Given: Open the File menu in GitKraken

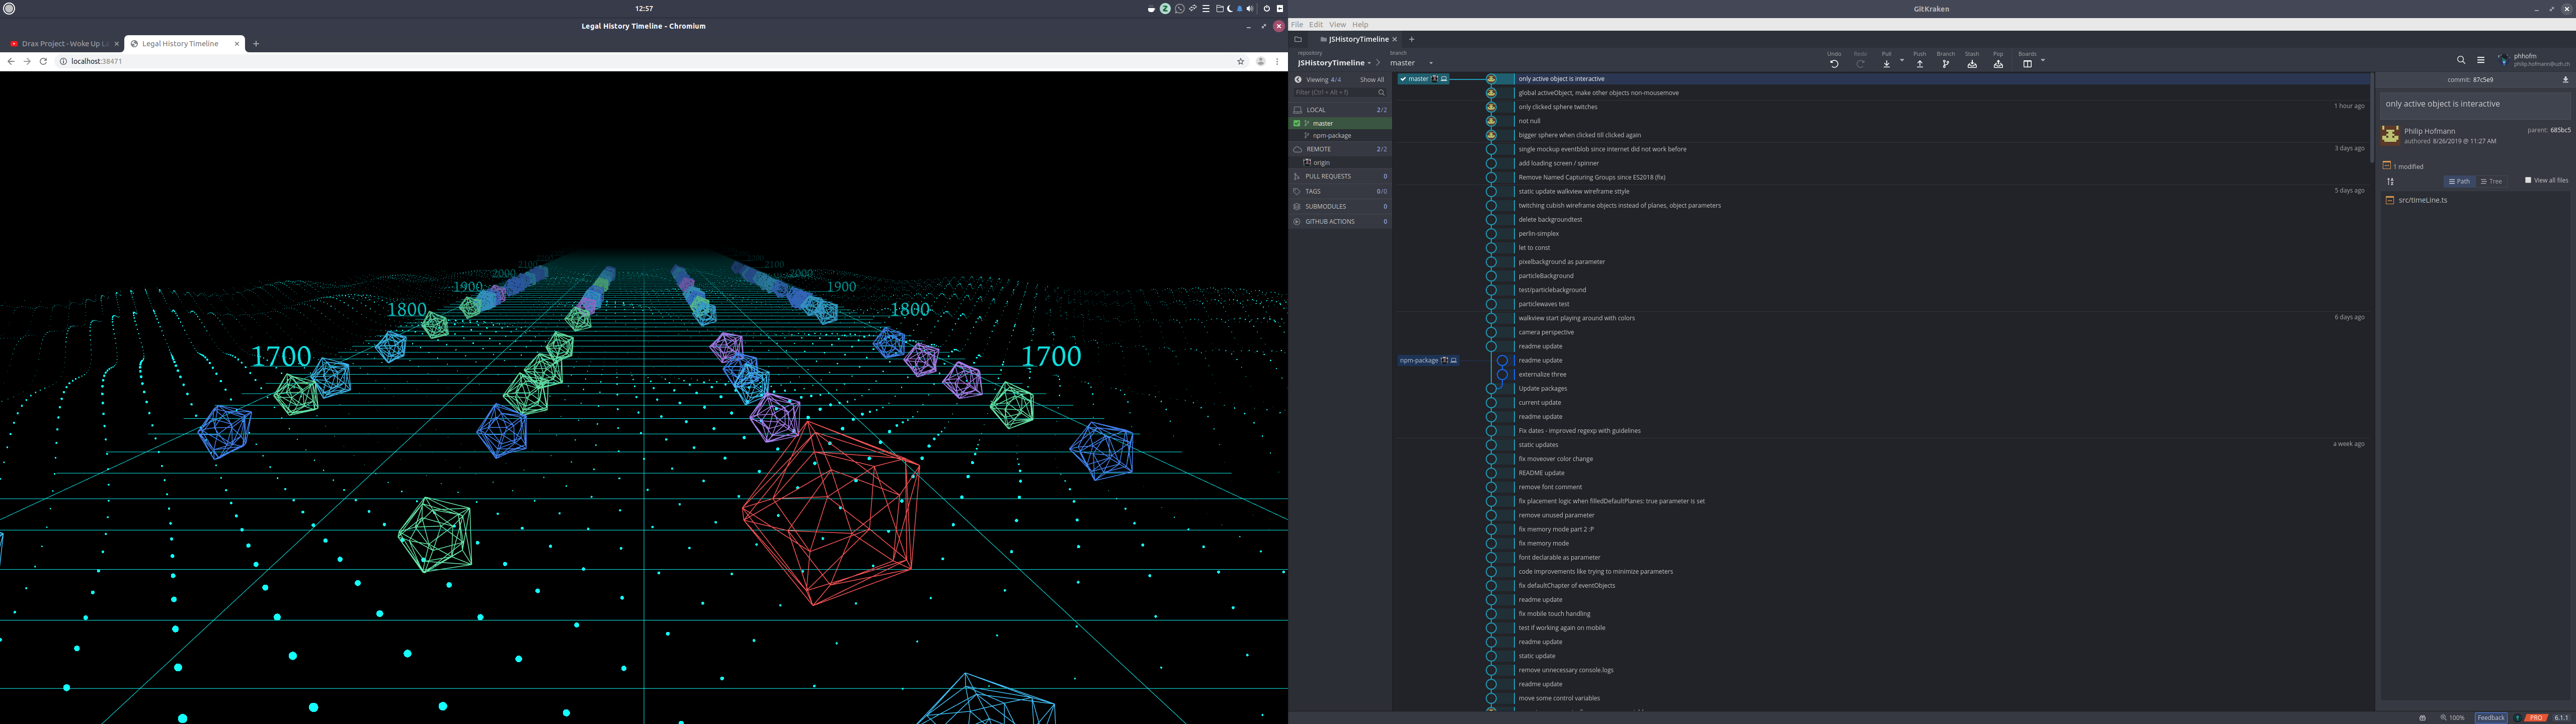Looking at the screenshot, I should pyautogui.click(x=1297, y=24).
